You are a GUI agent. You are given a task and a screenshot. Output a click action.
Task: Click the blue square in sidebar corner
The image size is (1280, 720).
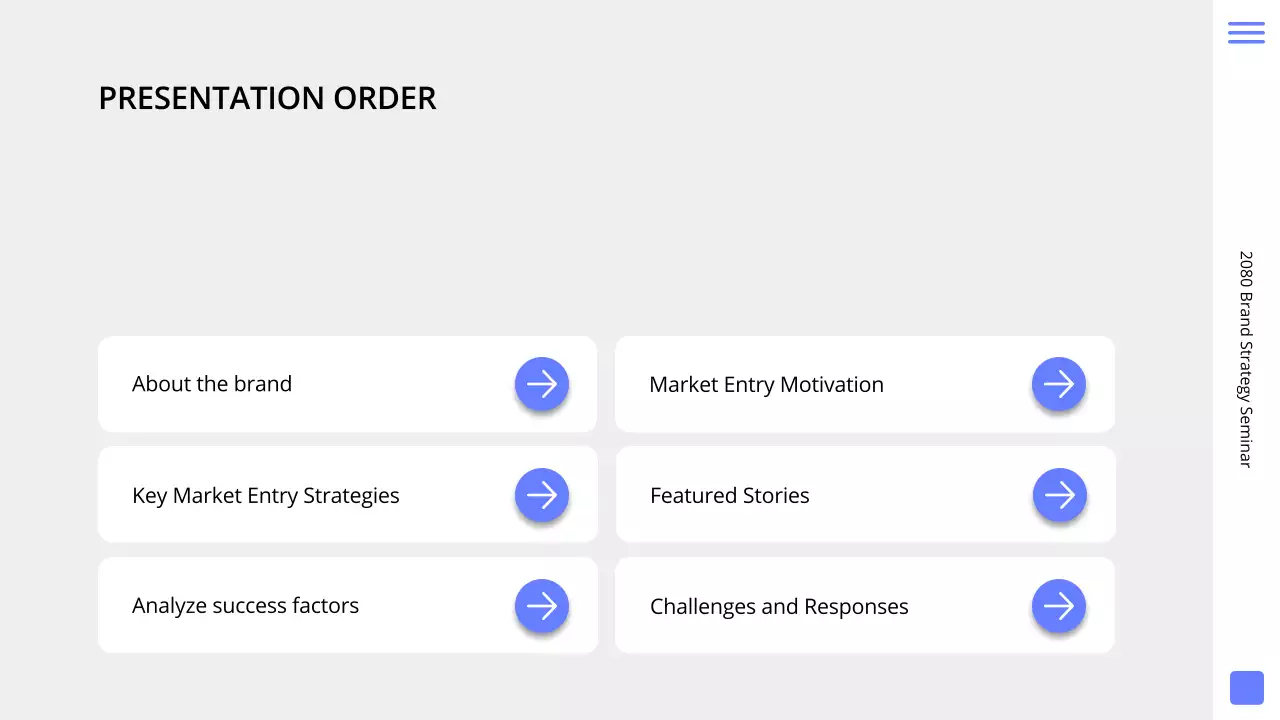[1246, 688]
